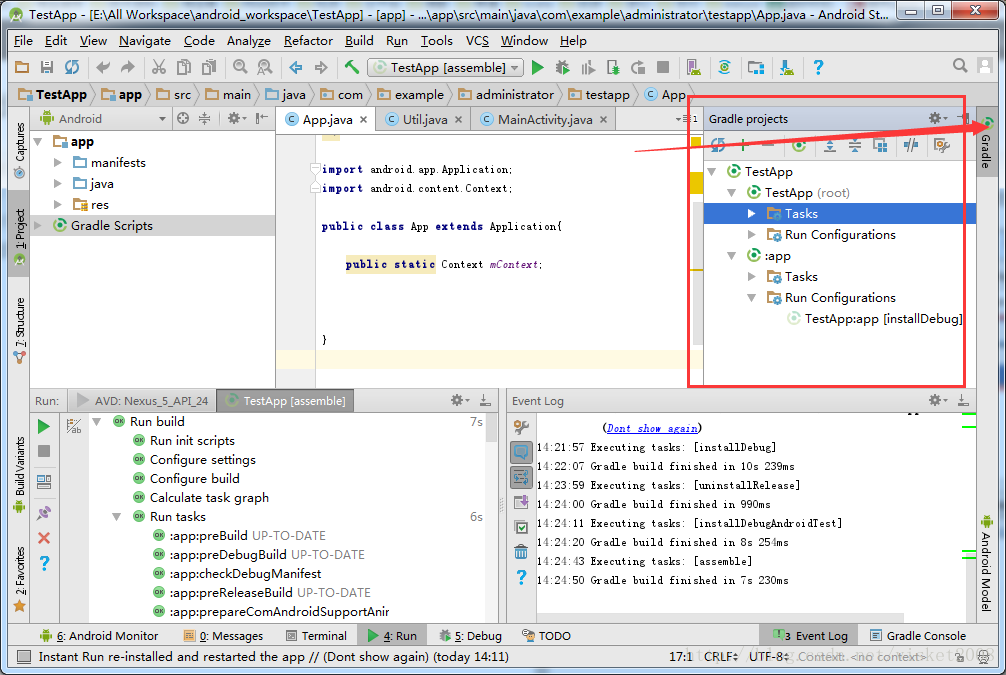
Task: Collapse the :app node in Gradle projects
Action: [731, 255]
